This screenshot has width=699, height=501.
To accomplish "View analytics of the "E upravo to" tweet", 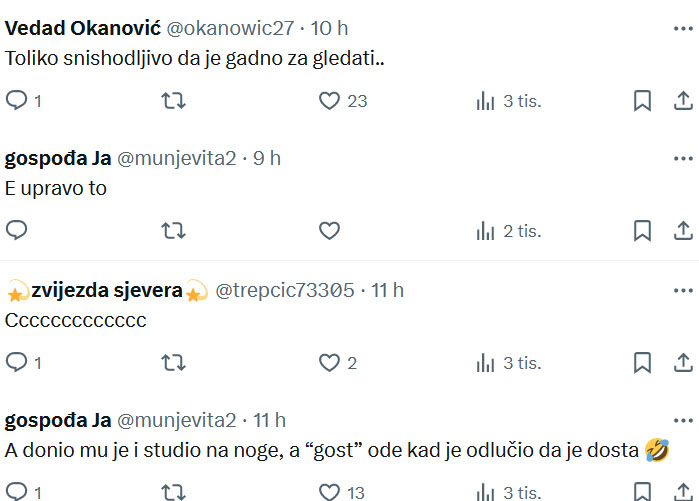I will click(x=508, y=231).
